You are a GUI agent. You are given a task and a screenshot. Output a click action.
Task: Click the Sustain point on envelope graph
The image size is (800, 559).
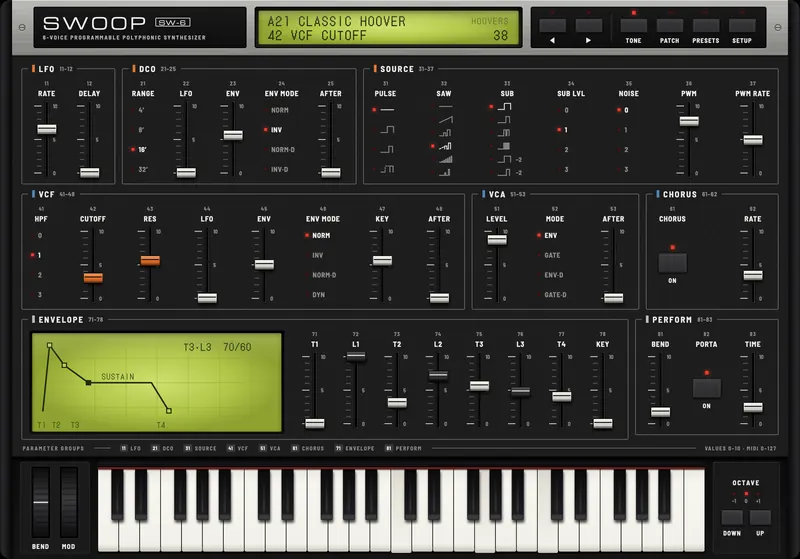click(x=88, y=383)
